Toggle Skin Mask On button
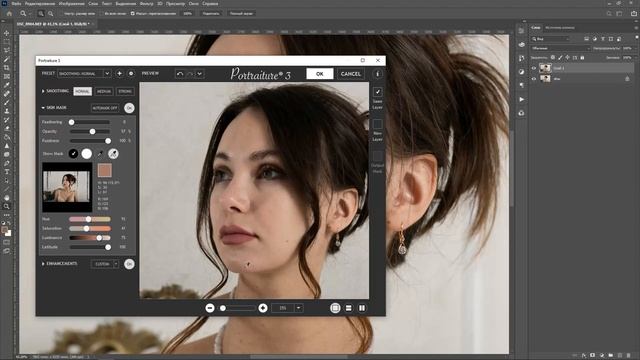The image size is (640, 360). point(129,108)
